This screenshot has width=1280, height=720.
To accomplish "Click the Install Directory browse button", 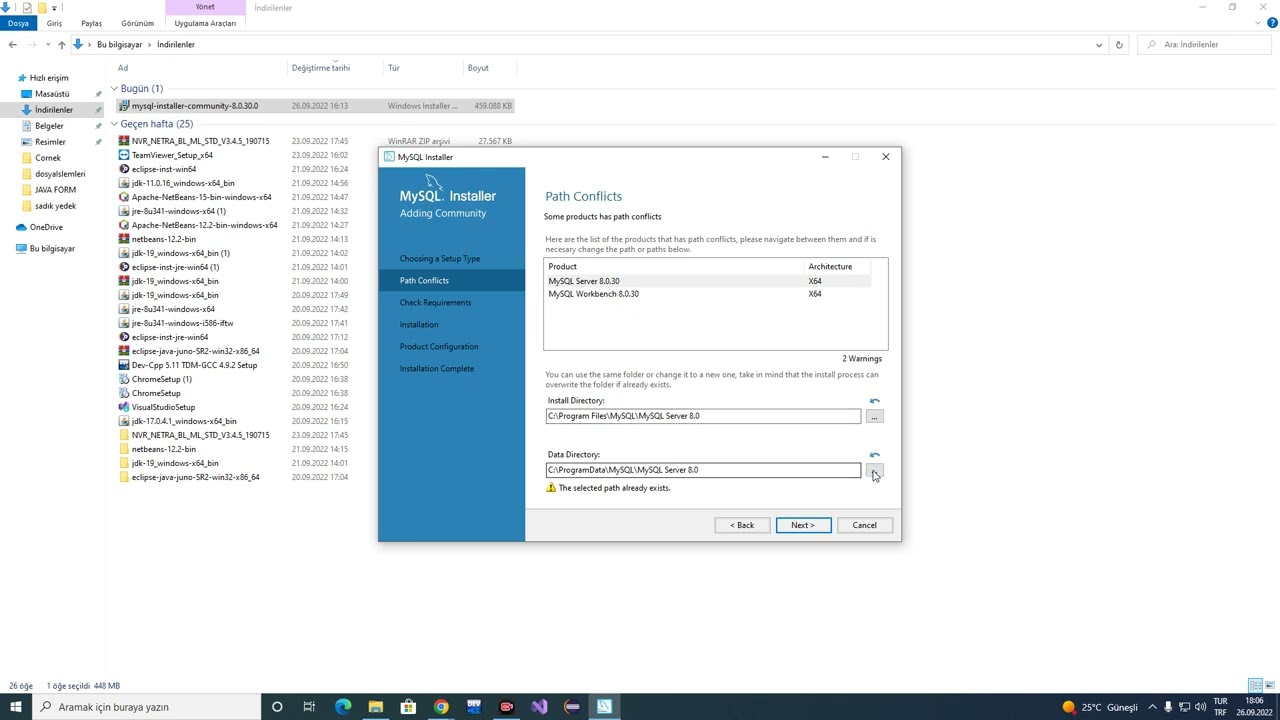I will (874, 416).
